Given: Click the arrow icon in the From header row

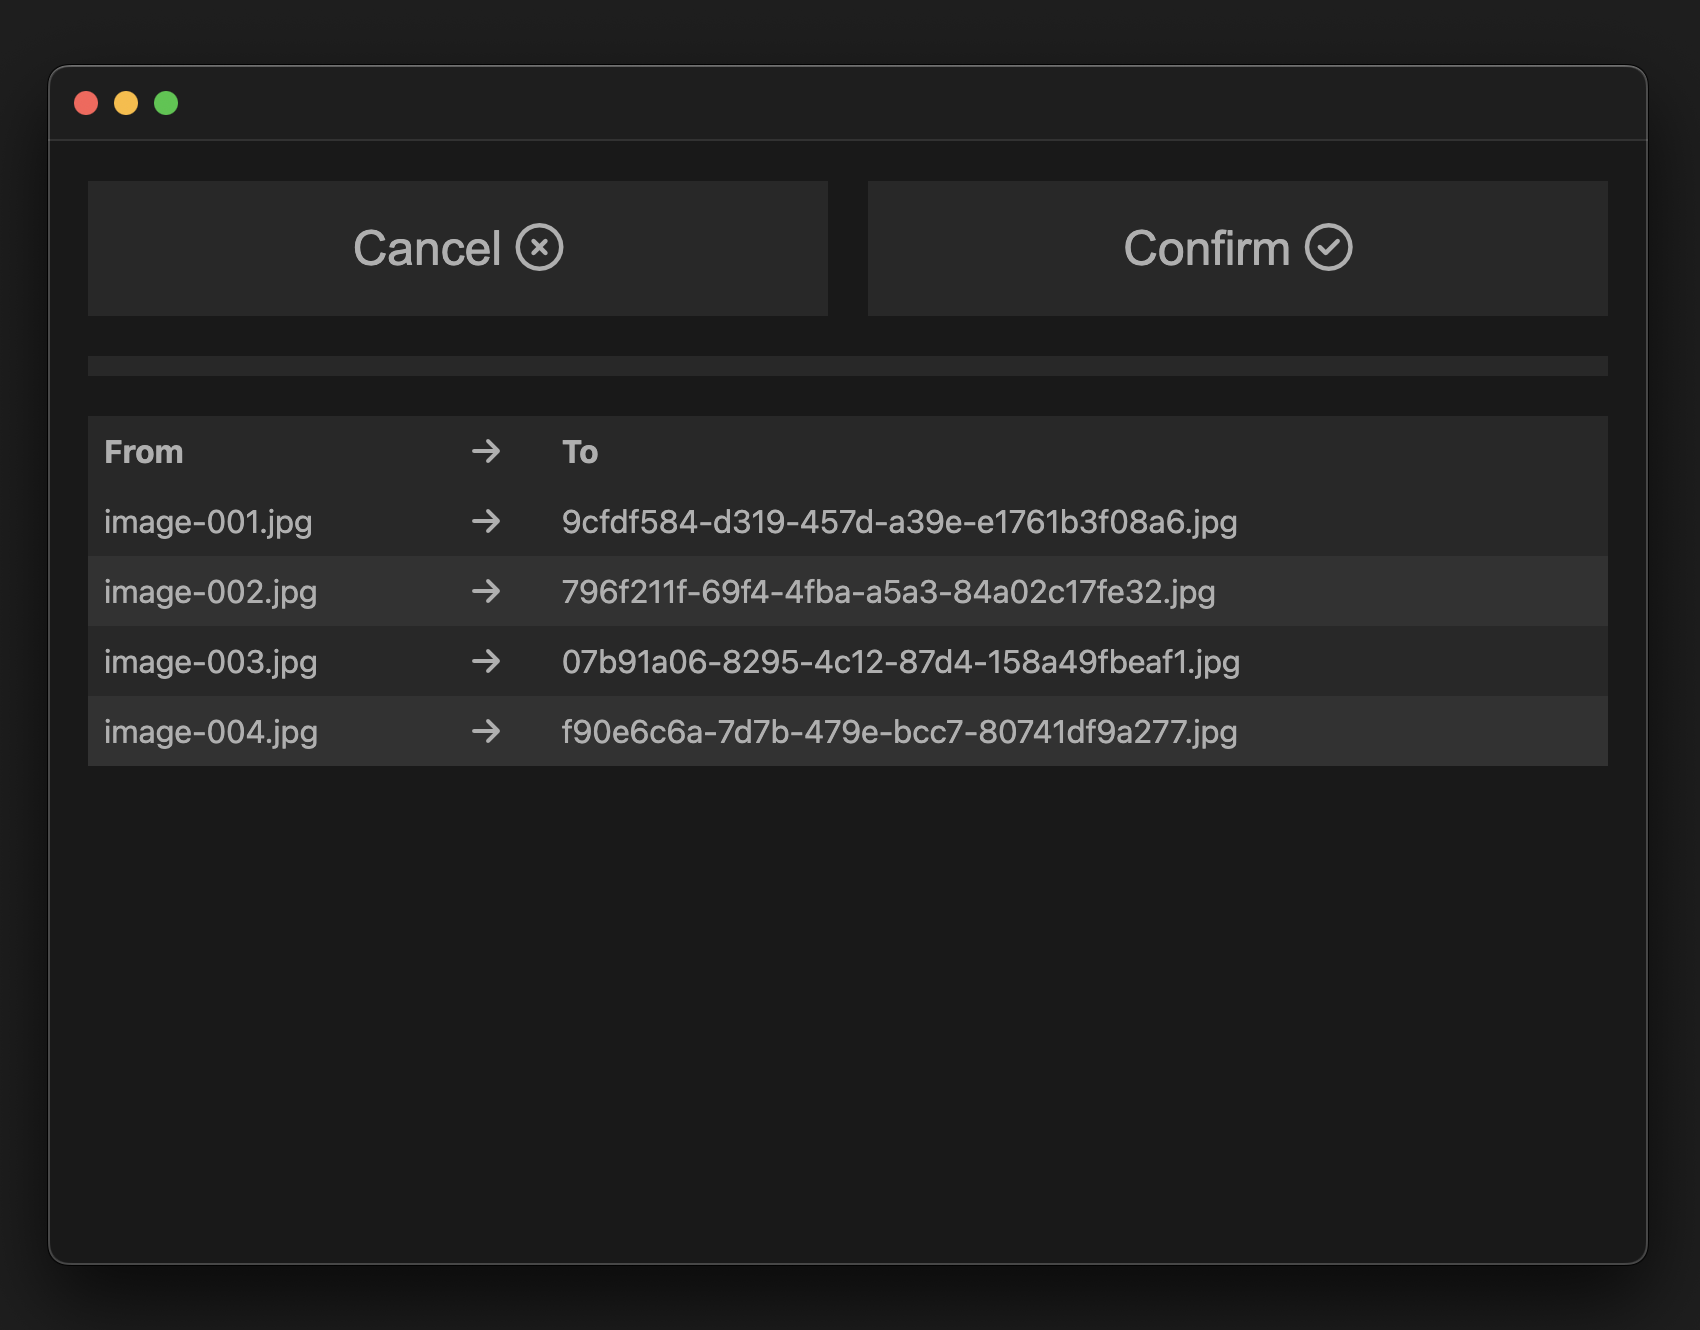Looking at the screenshot, I should [x=486, y=453].
